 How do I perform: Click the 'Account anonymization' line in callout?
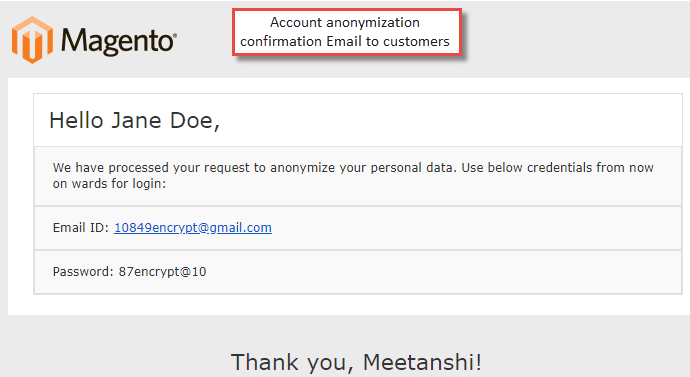(345, 22)
